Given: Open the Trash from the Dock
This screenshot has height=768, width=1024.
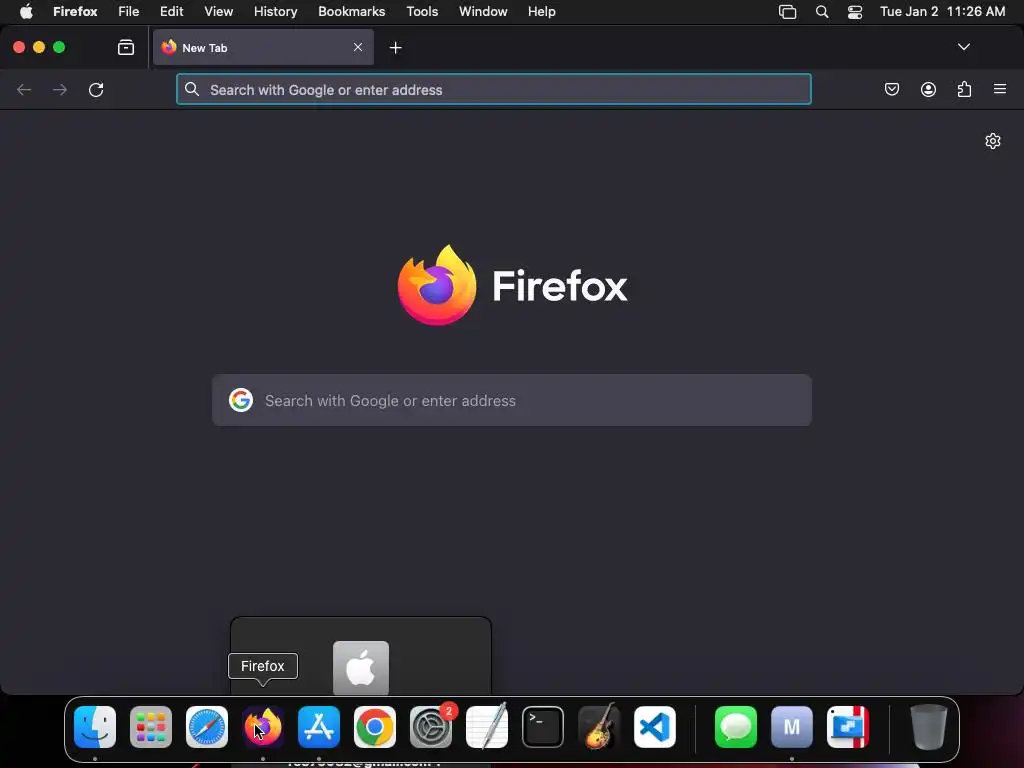Looking at the screenshot, I should coord(929,727).
